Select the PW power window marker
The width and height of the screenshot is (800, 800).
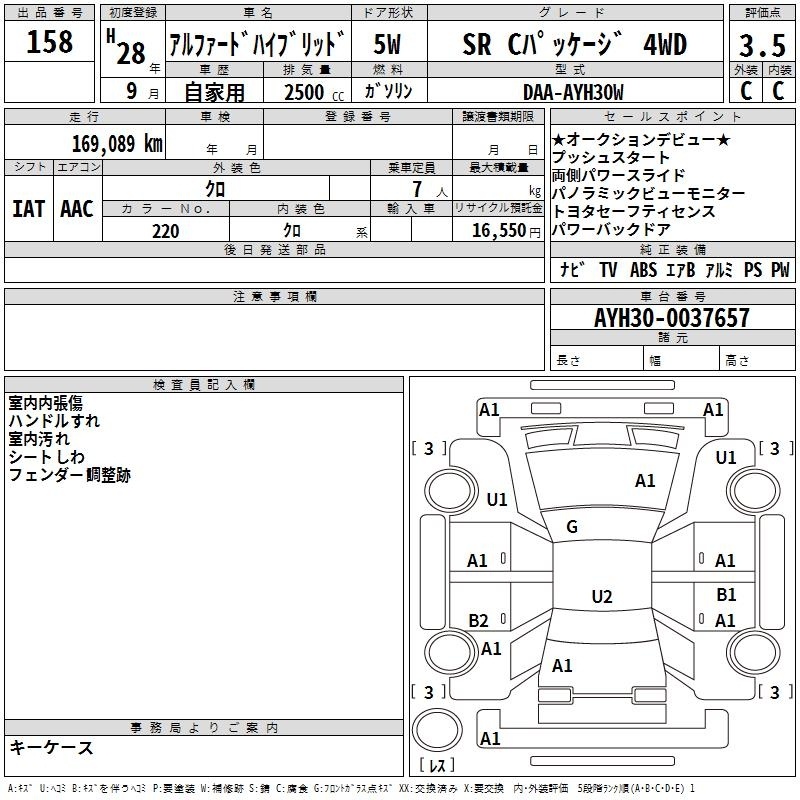click(x=779, y=269)
